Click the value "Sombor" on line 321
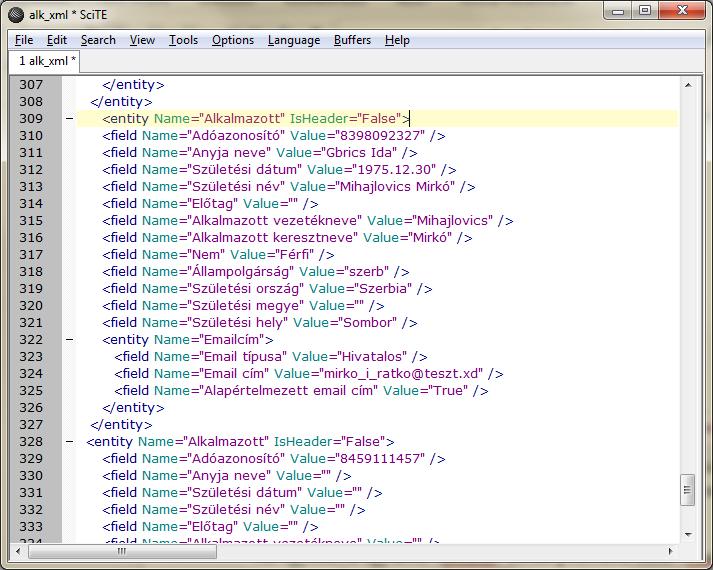Viewport: 713px width, 570px height. coord(367,323)
